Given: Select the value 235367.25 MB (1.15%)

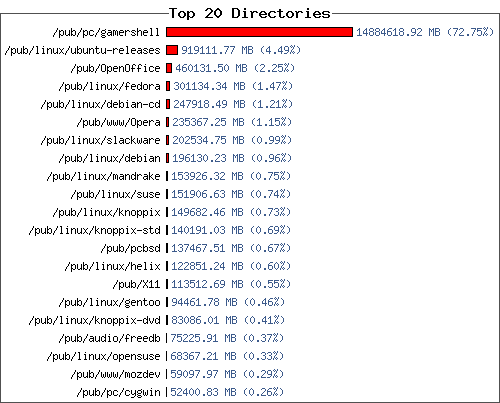Looking at the screenshot, I should 232,122.
